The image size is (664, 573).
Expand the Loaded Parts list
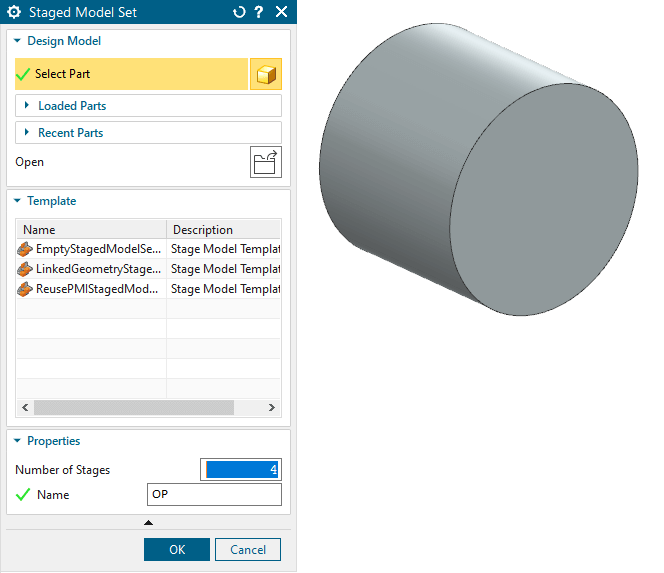coord(148,105)
